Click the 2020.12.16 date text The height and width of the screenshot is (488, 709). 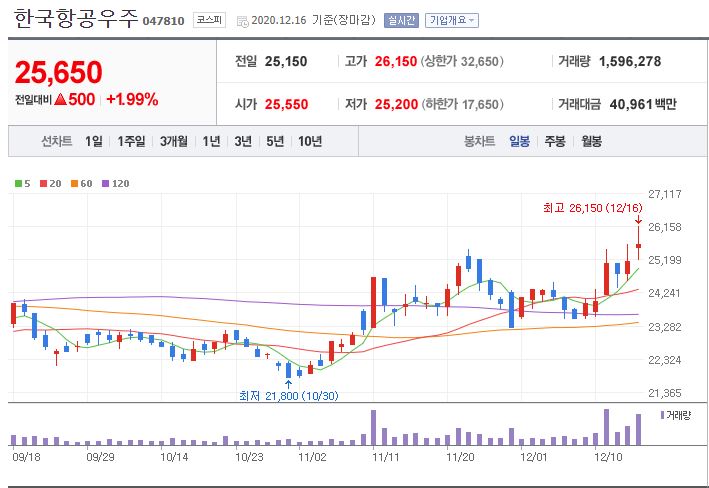(279, 20)
